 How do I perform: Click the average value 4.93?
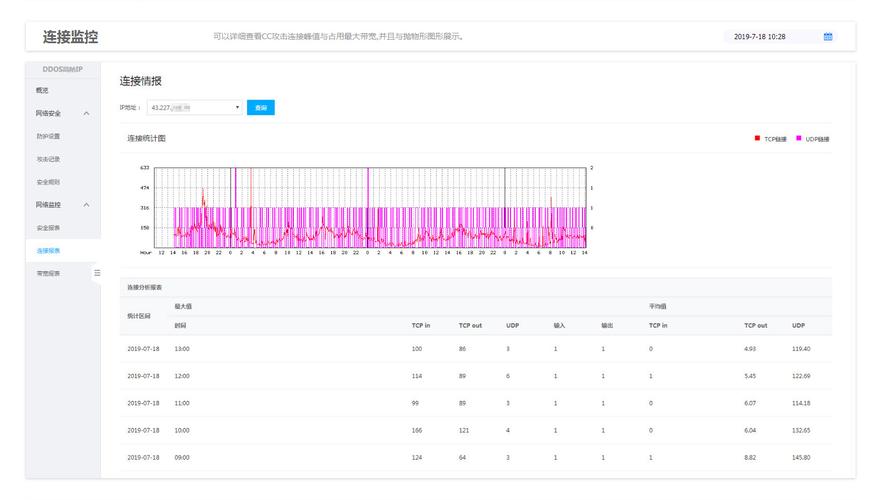click(750, 349)
